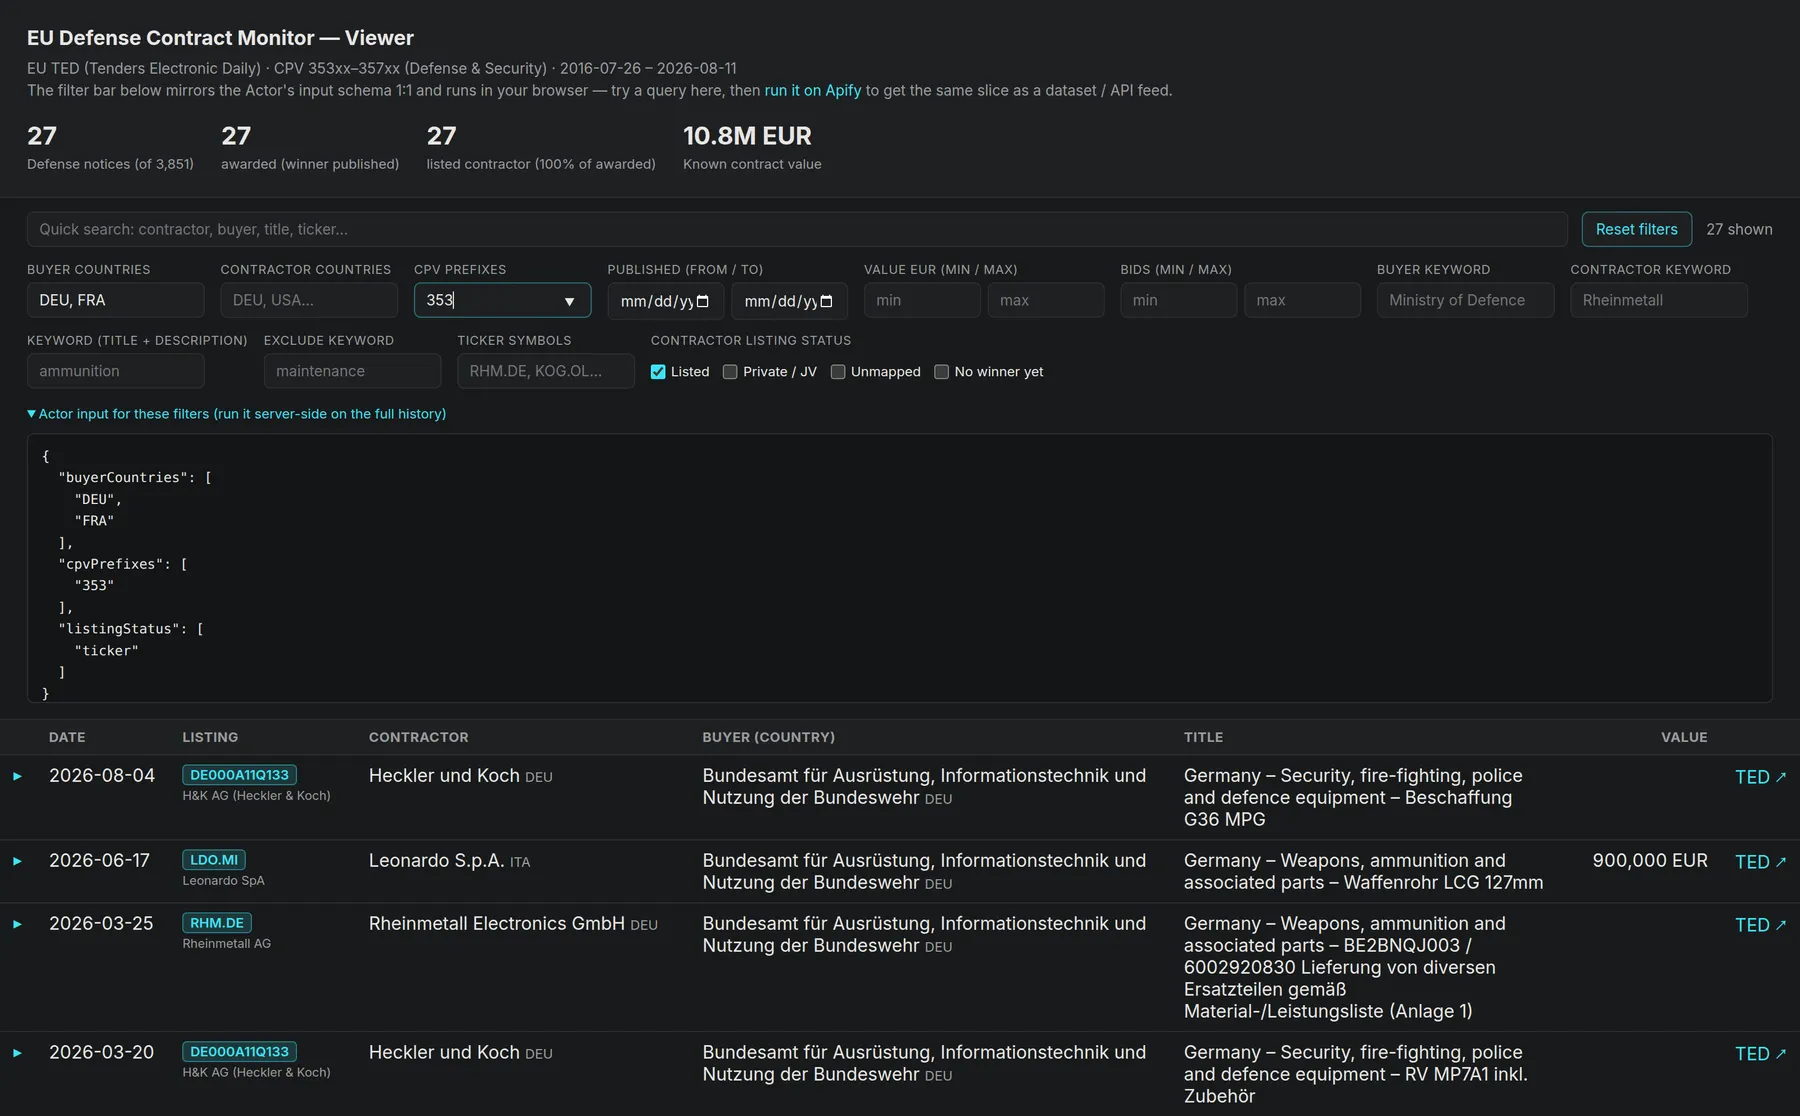Image resolution: width=1800 pixels, height=1116 pixels.
Task: Check the No winner yet option
Action: (941, 372)
